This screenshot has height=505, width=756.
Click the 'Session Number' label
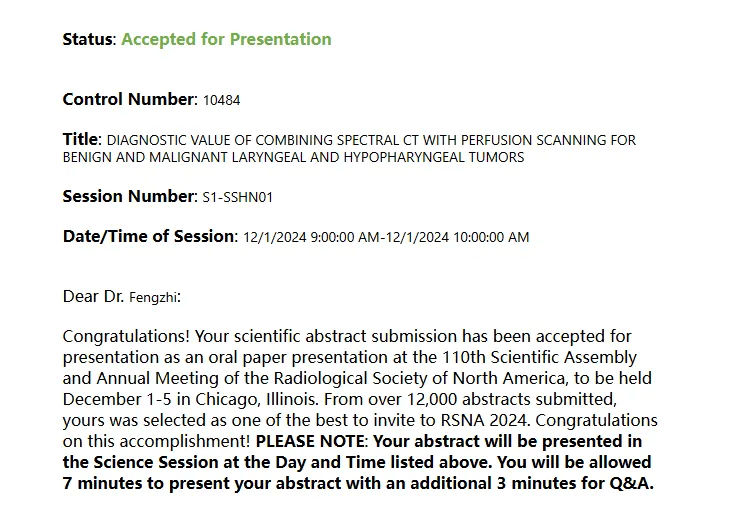(128, 196)
